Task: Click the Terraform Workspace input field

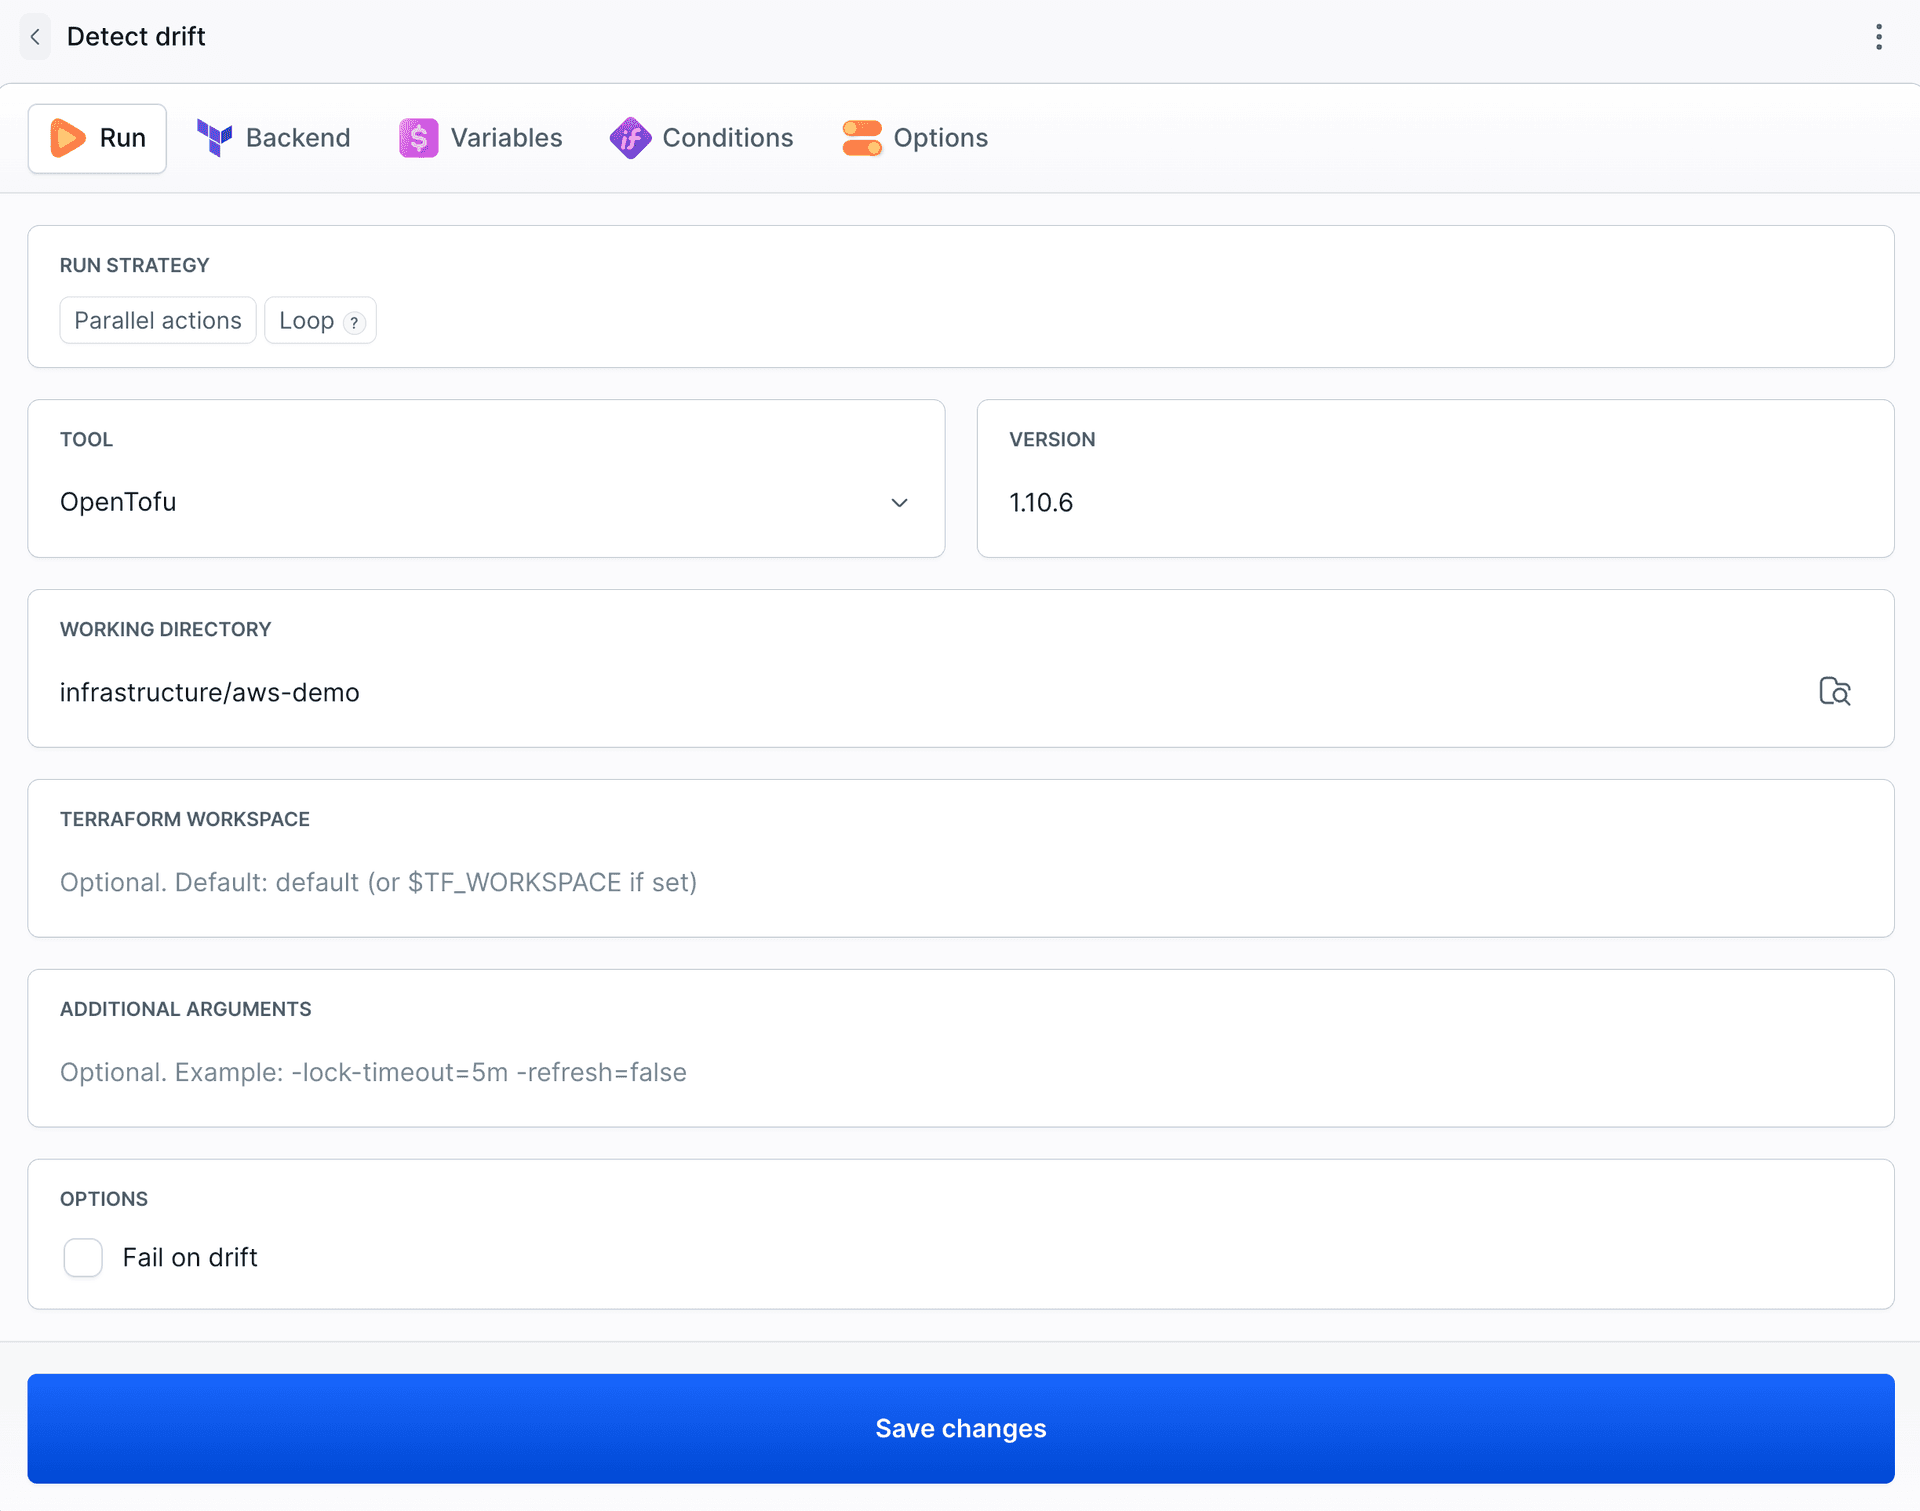Action: tap(960, 882)
